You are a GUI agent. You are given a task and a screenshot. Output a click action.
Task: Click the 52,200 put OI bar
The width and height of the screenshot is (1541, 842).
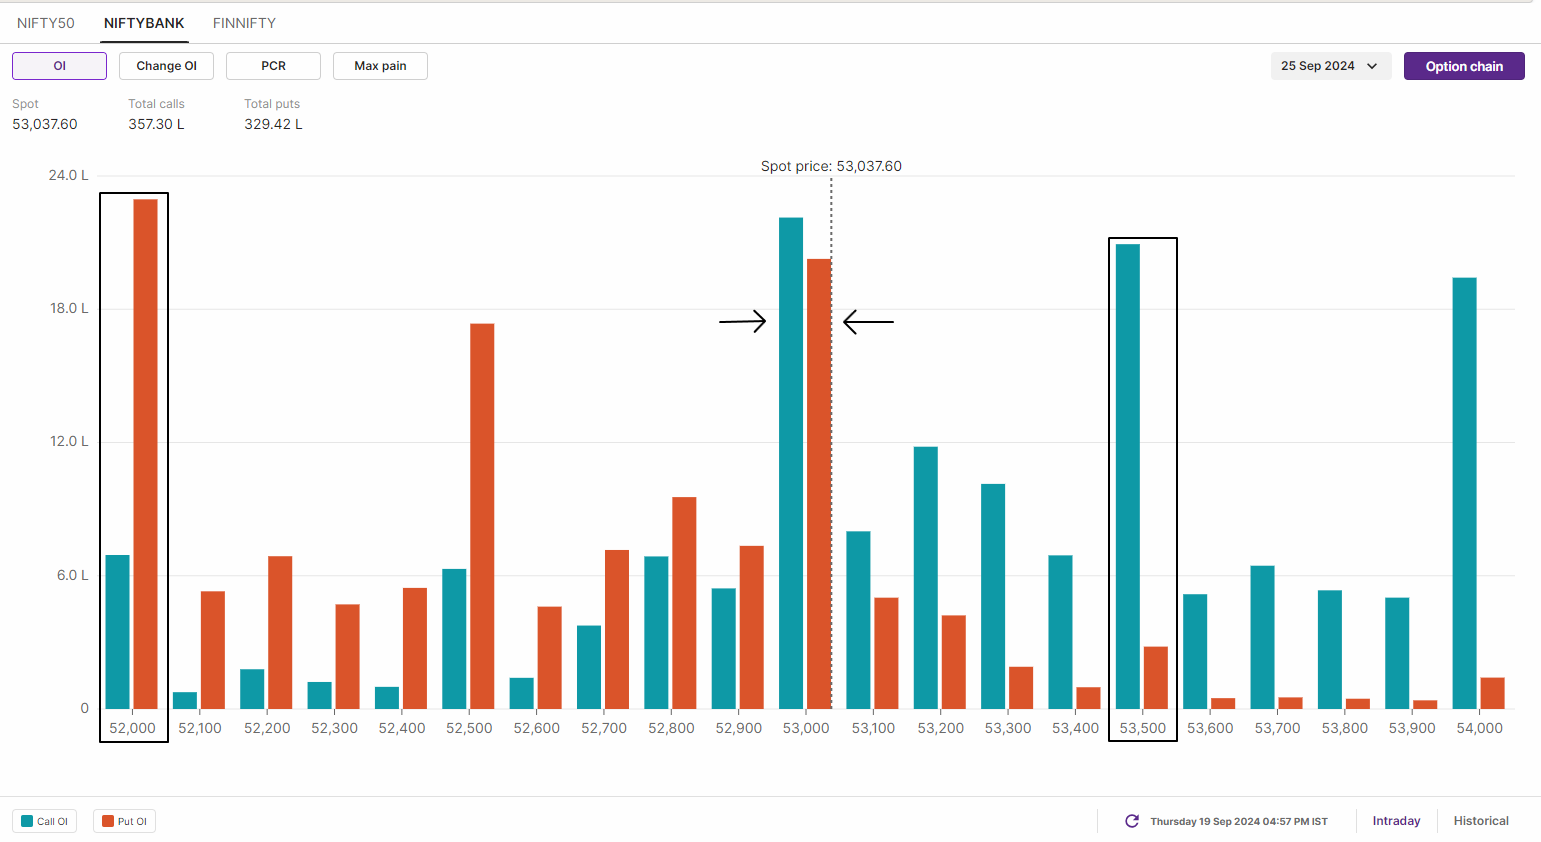280,633
